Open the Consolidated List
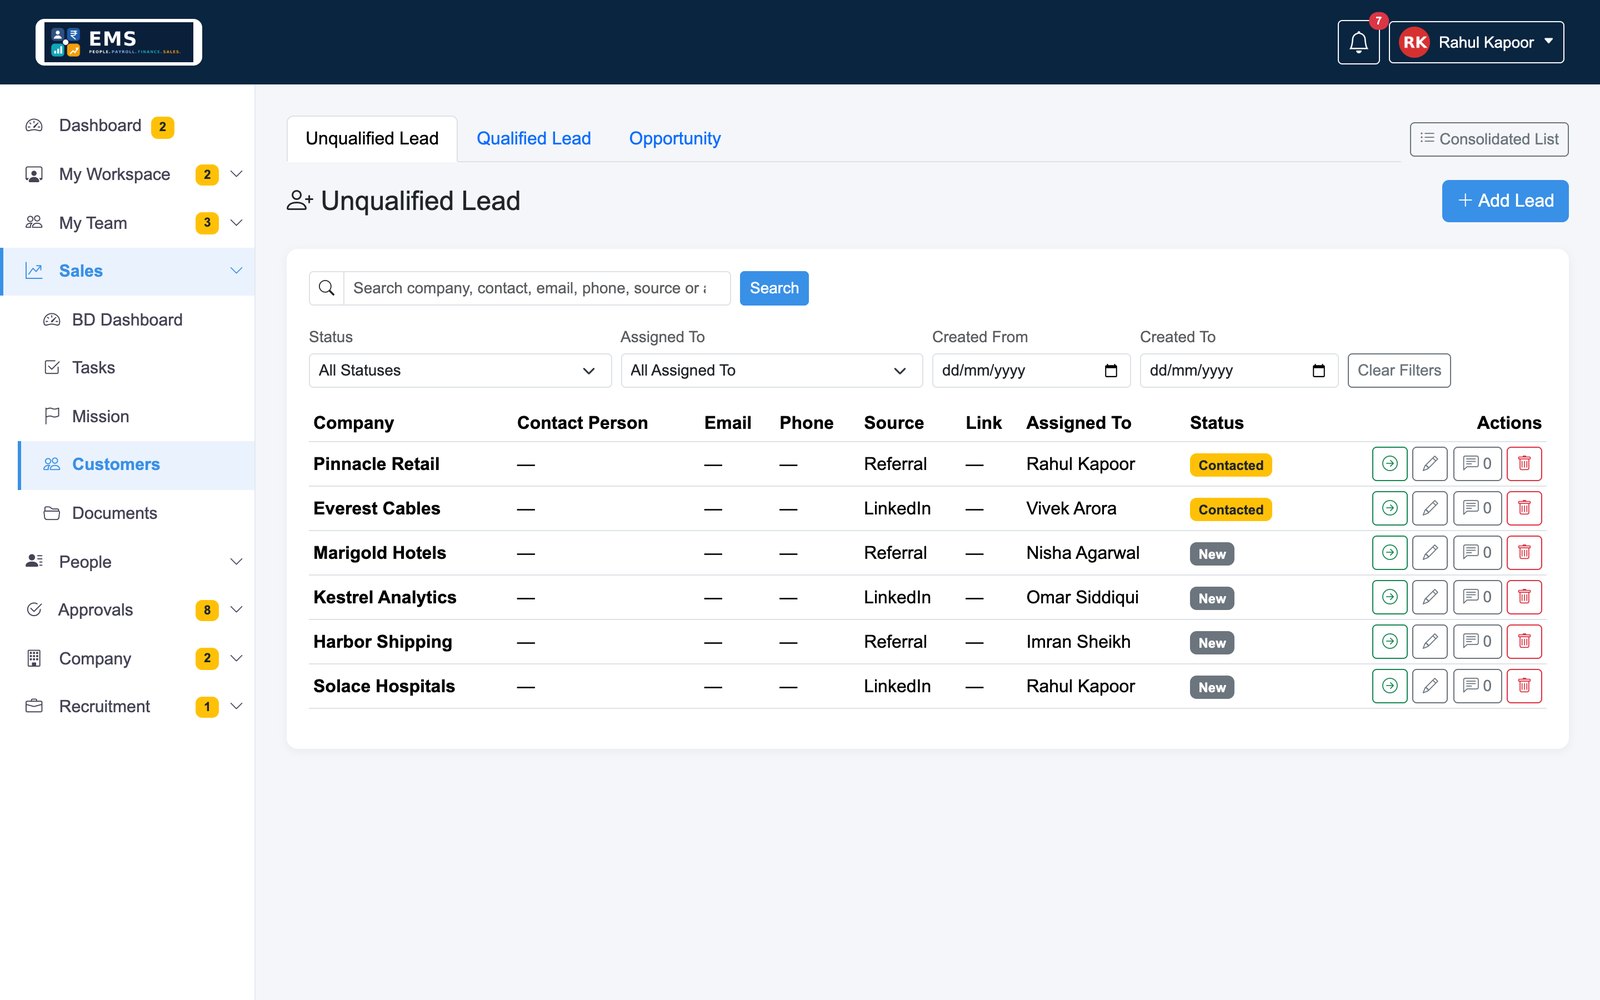The image size is (1600, 1000). pyautogui.click(x=1489, y=139)
